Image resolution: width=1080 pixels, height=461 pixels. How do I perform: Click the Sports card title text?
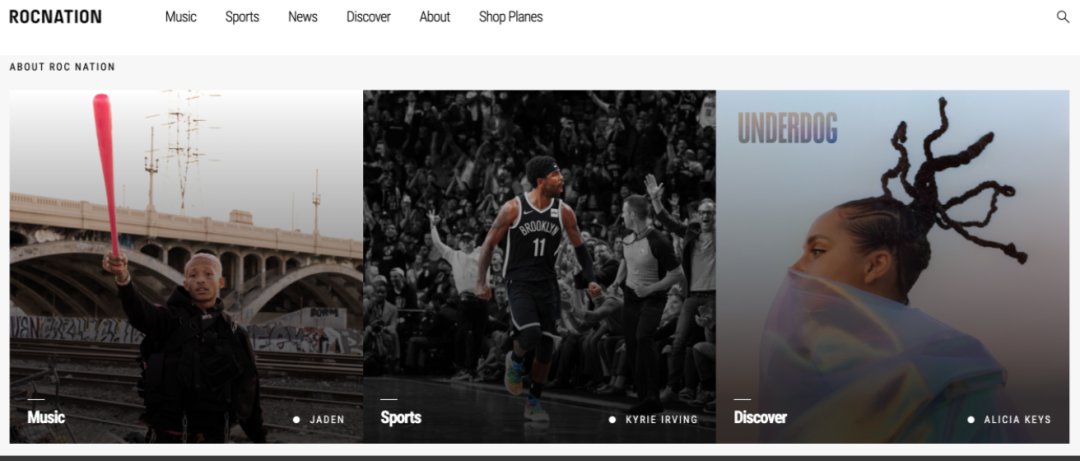tap(401, 418)
